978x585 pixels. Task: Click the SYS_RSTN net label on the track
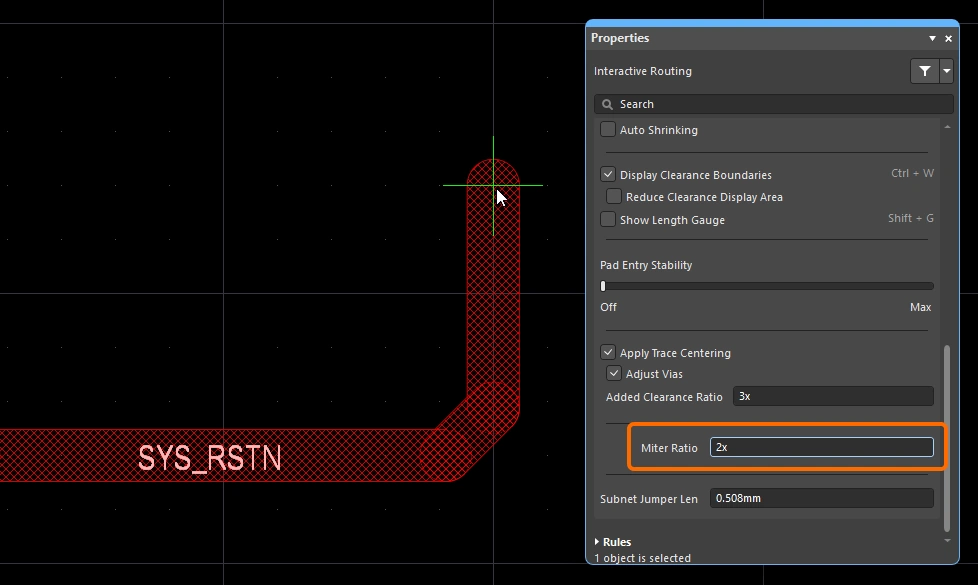[210, 458]
